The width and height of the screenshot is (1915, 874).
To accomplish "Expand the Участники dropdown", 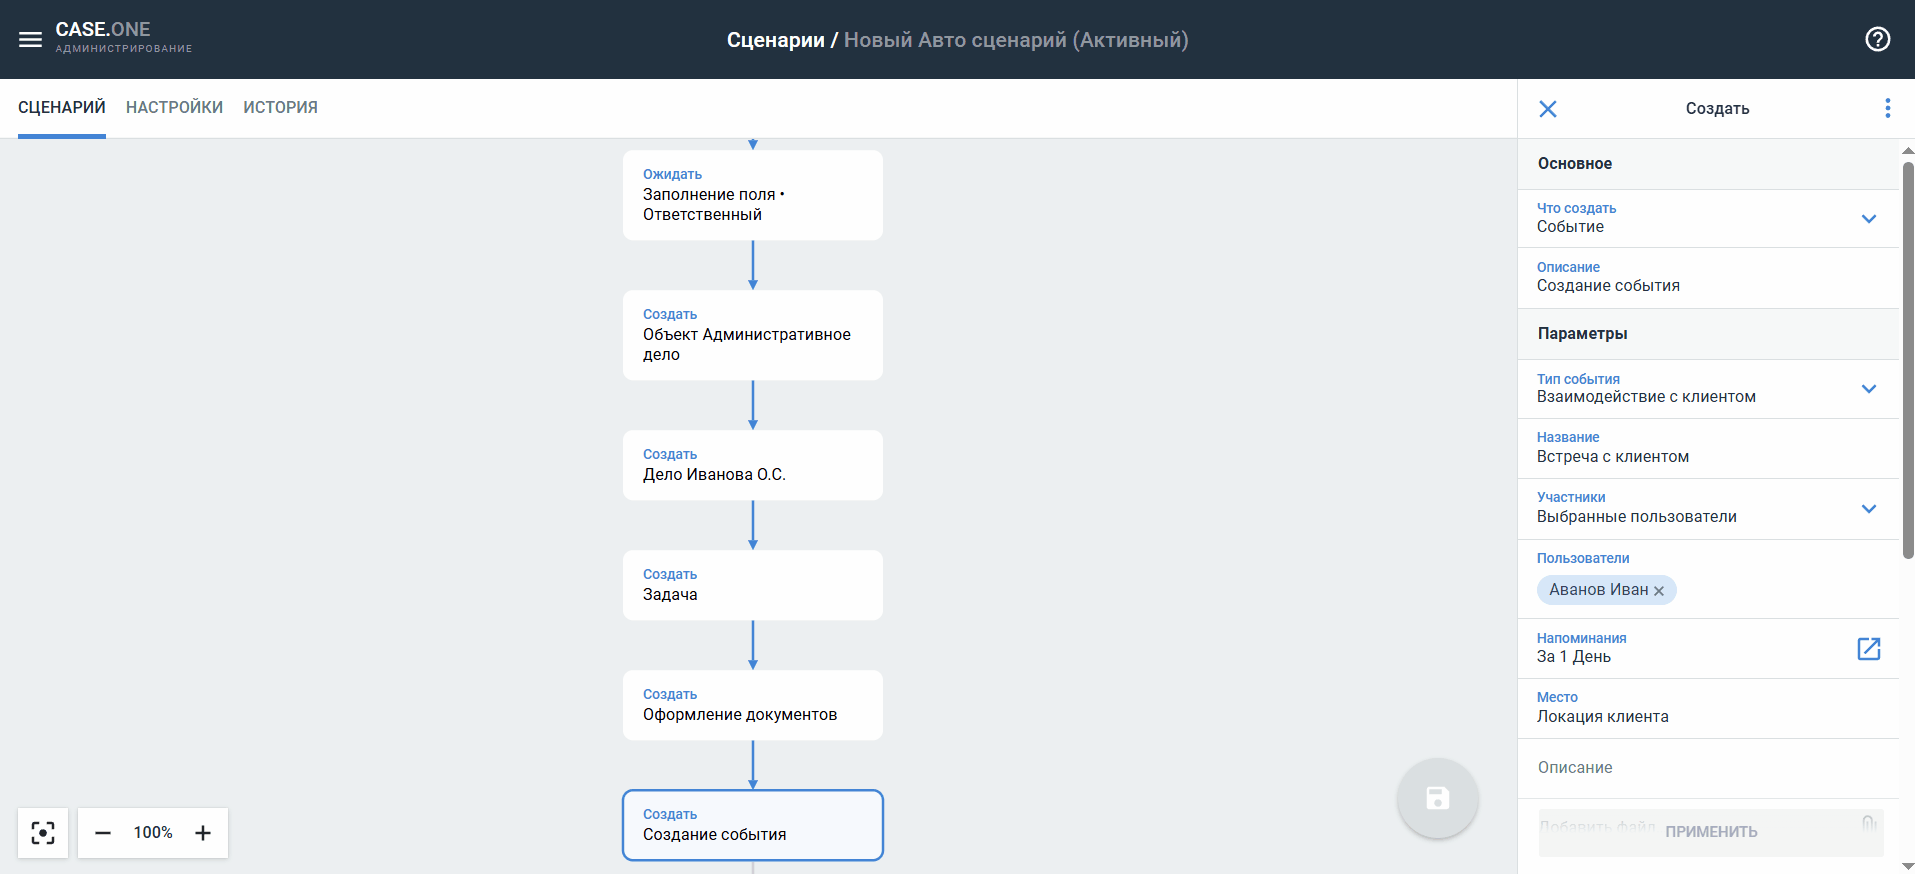I will (1868, 509).
